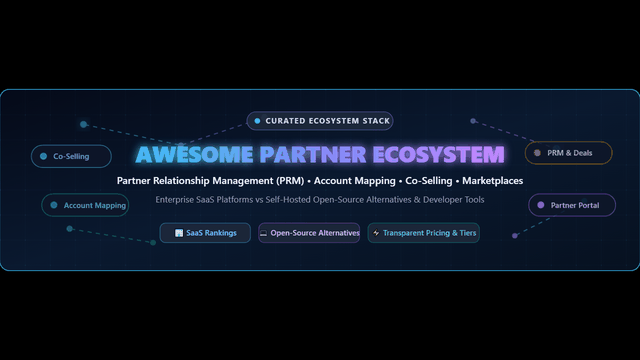Open the PRM & Deals pill
Screen dimensions: 640x360
569,153
